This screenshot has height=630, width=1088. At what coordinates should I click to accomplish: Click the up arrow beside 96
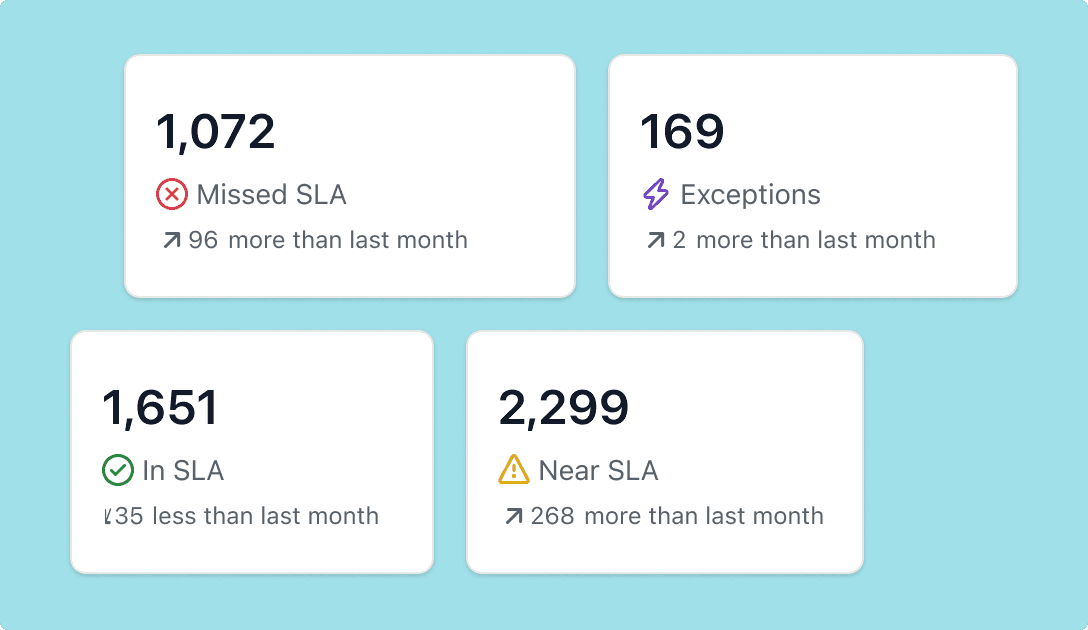click(171, 240)
